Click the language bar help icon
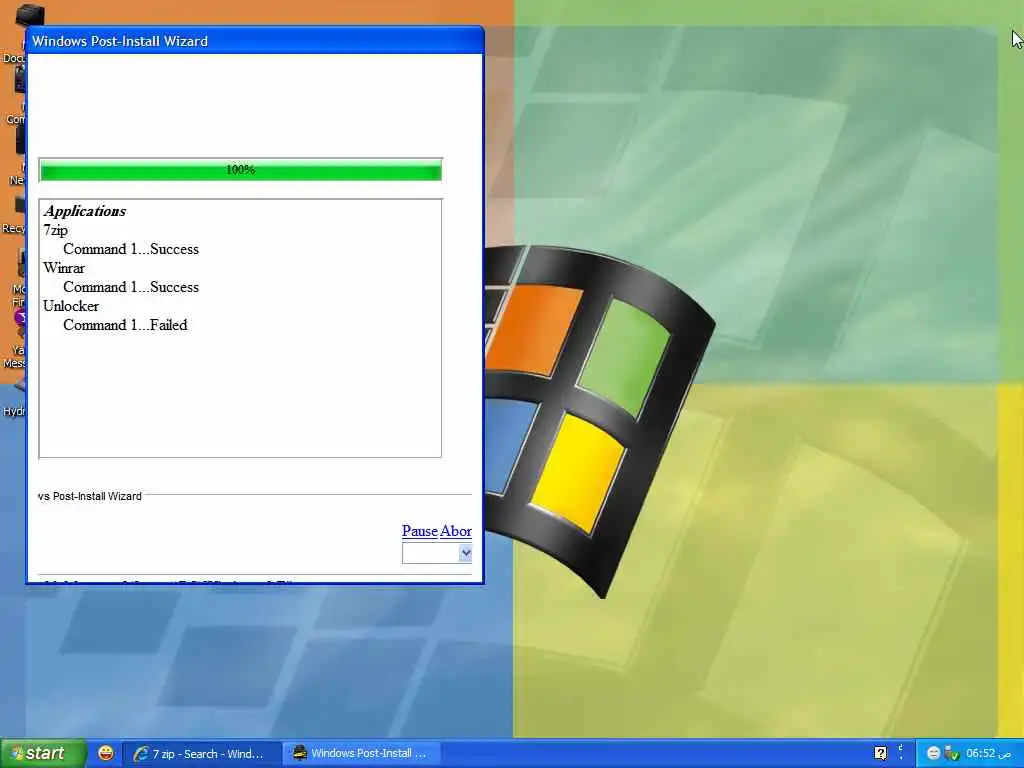The height and width of the screenshot is (768, 1024). coord(880,753)
